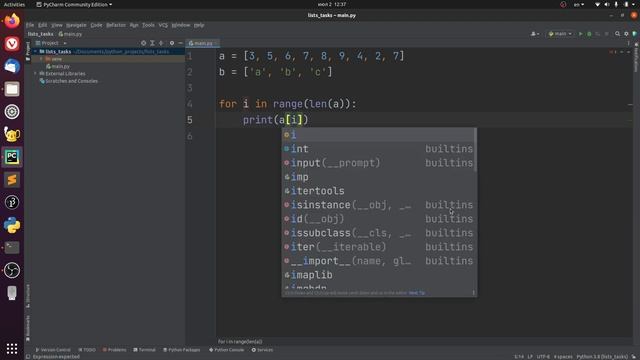
Task: Choose 'itertools' completion entry
Action: (x=379, y=191)
